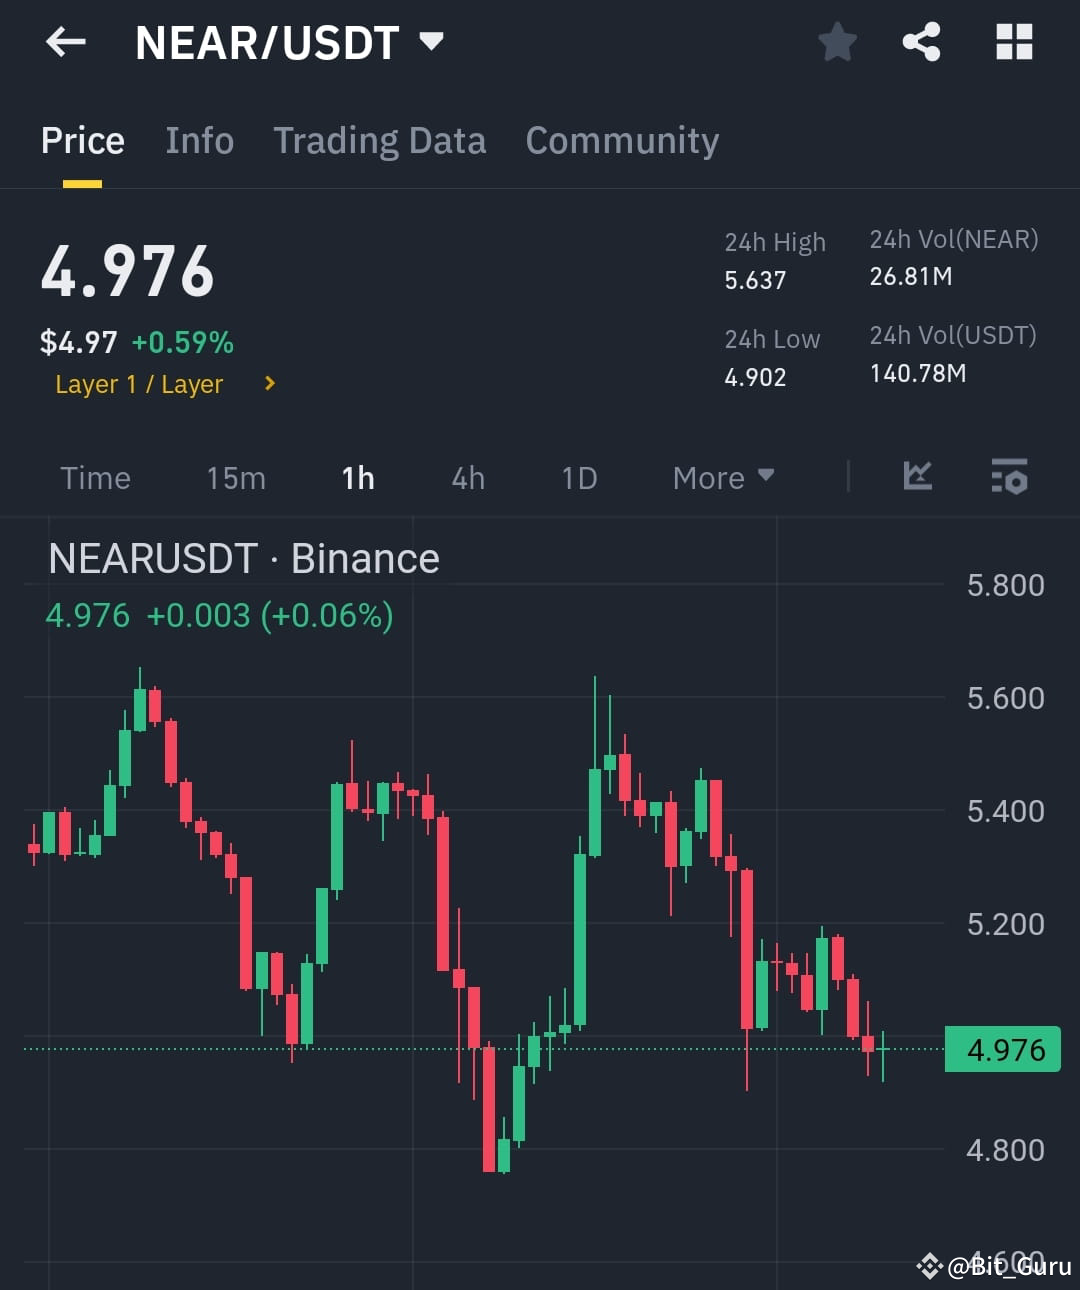Select the Time chart option
1080x1290 pixels.
point(95,478)
